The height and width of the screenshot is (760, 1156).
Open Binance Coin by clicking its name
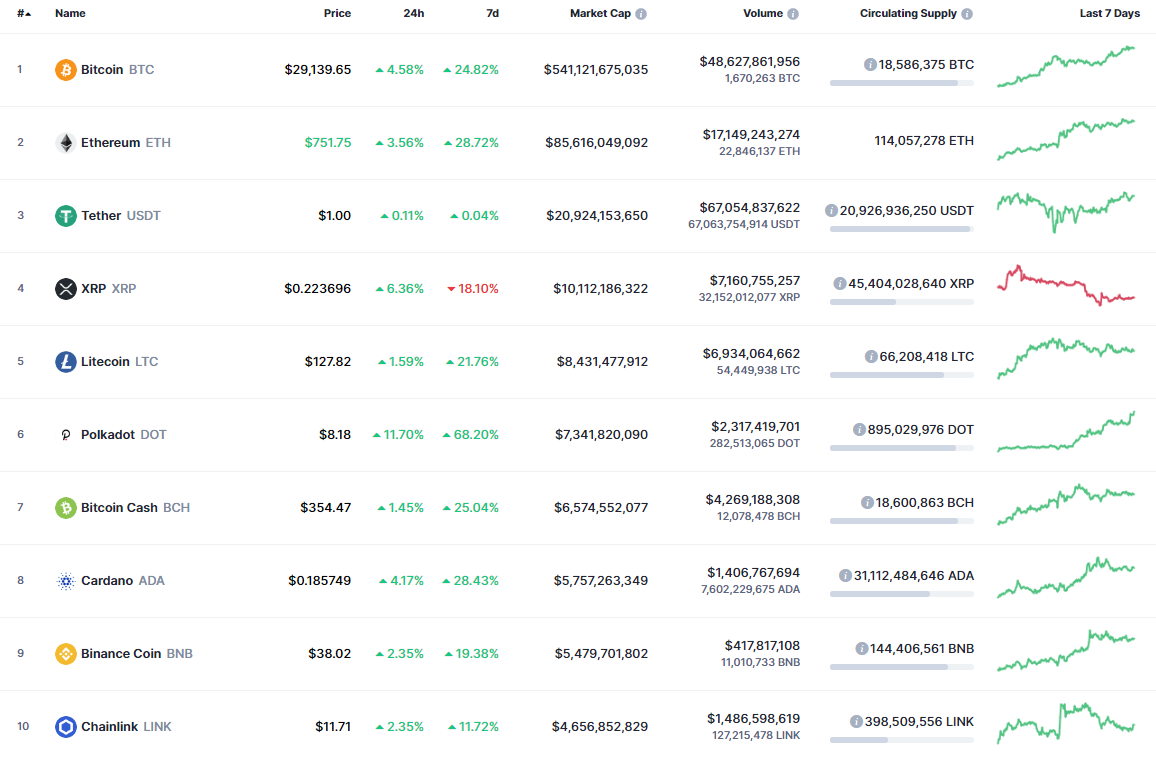point(121,653)
